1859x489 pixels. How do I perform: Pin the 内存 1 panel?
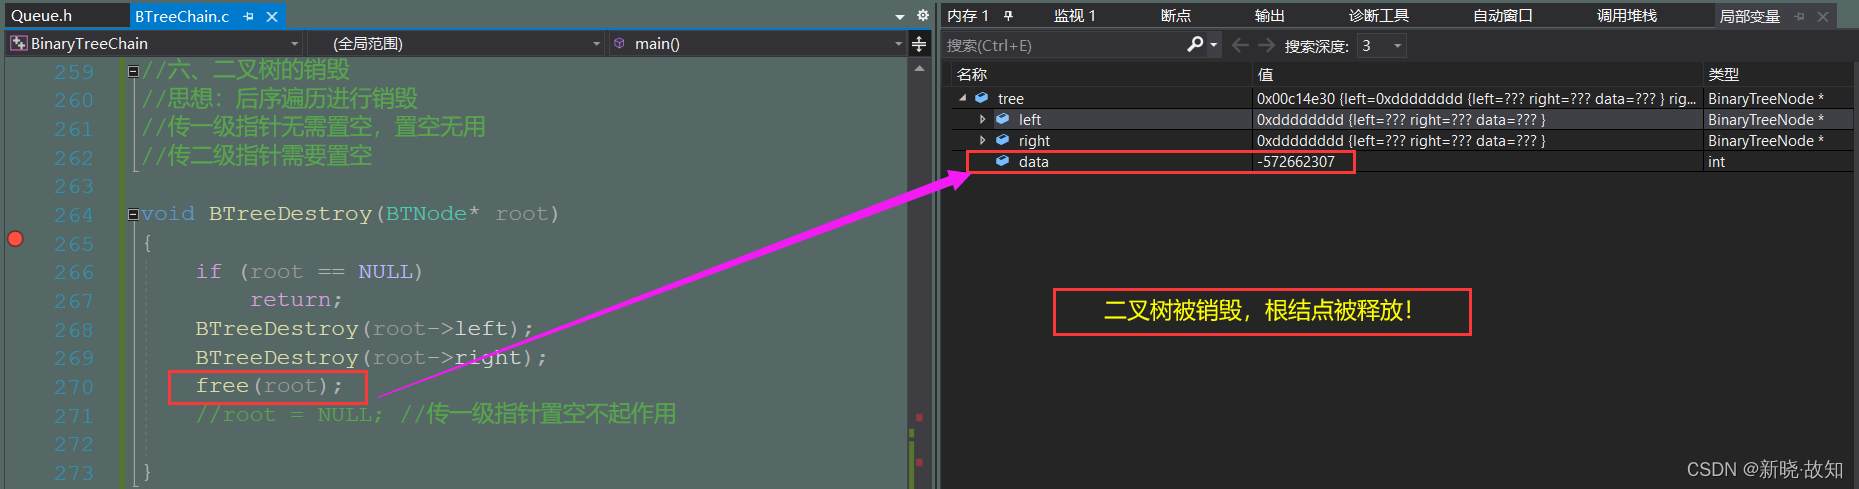[x=1008, y=16]
